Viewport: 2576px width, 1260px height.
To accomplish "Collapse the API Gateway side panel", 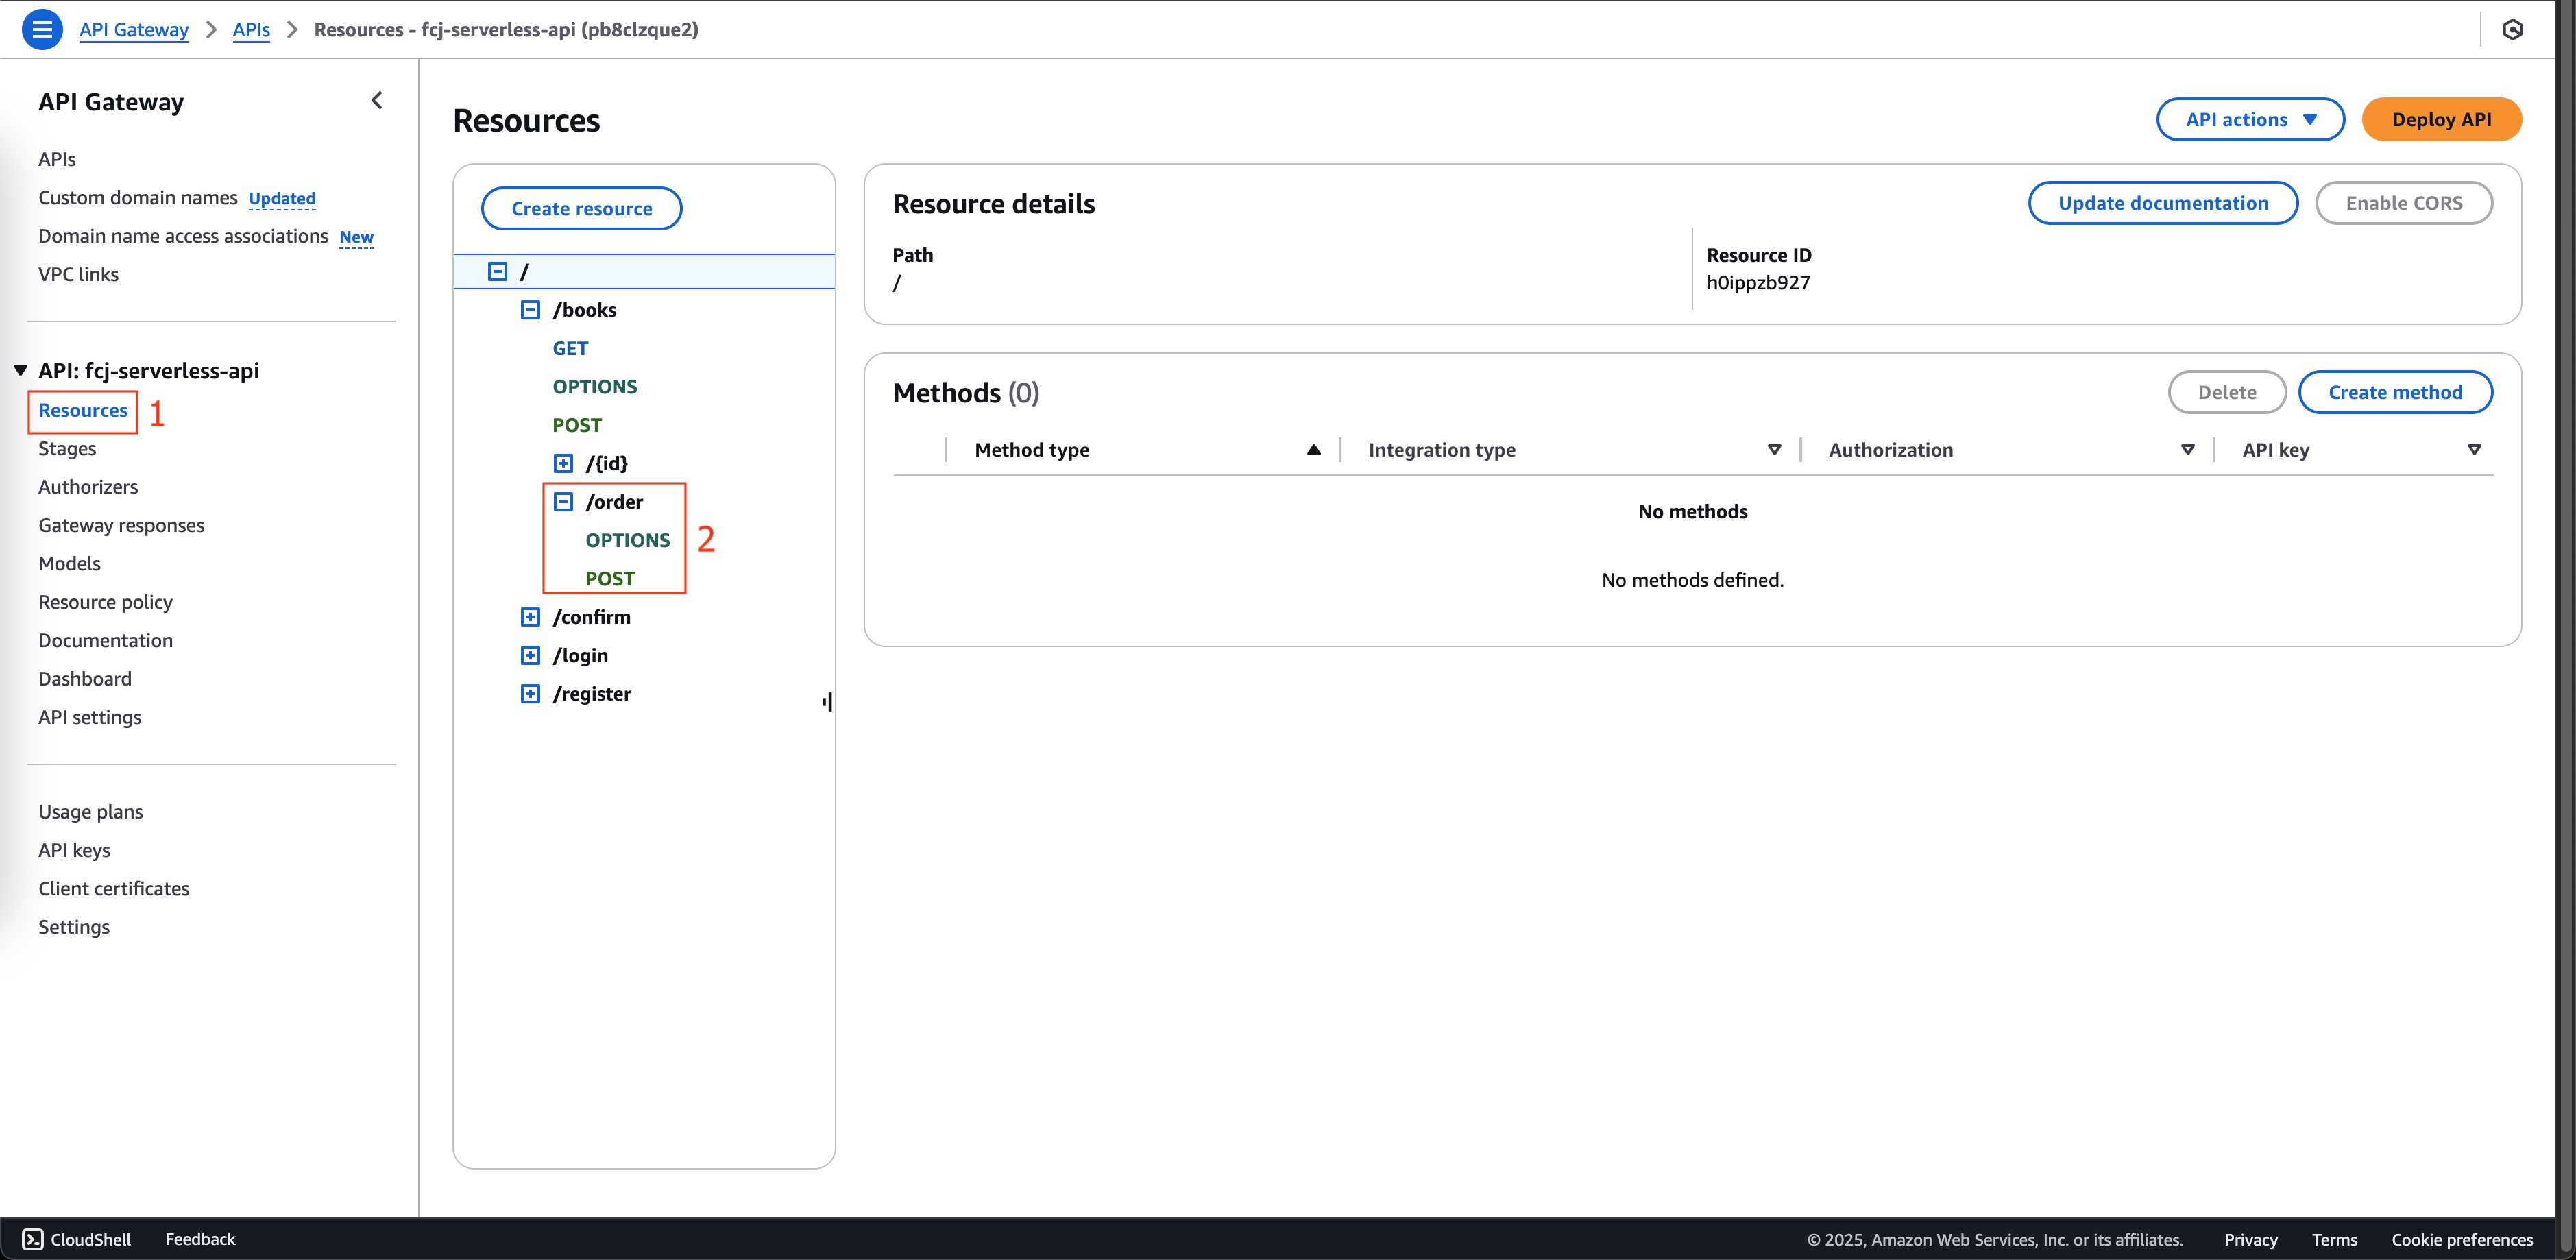I will point(377,100).
